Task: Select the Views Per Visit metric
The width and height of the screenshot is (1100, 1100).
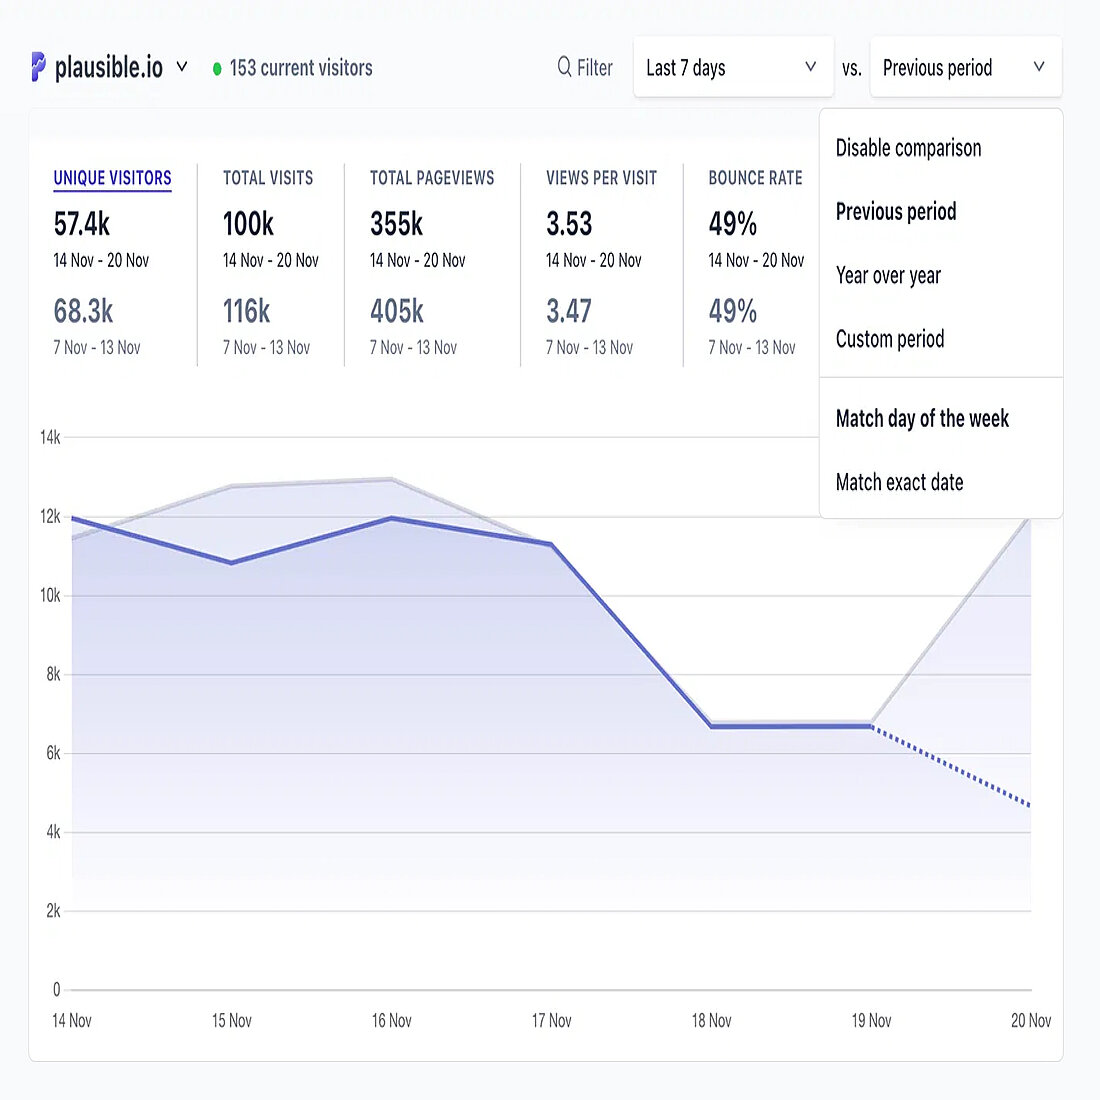Action: point(601,178)
